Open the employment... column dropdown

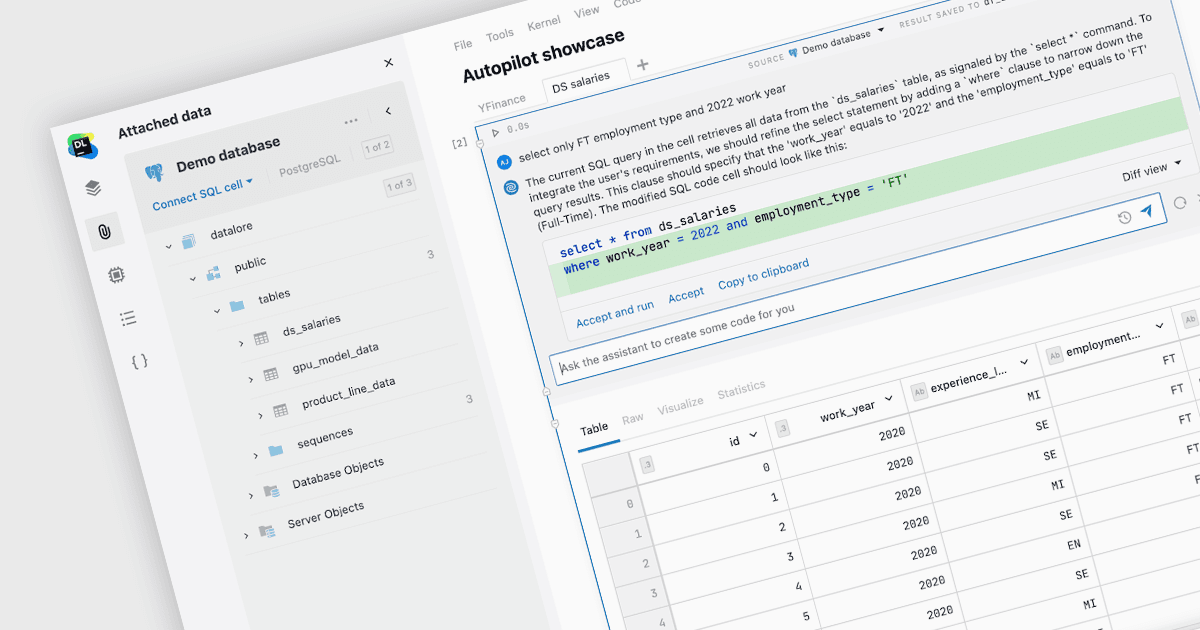[1159, 326]
